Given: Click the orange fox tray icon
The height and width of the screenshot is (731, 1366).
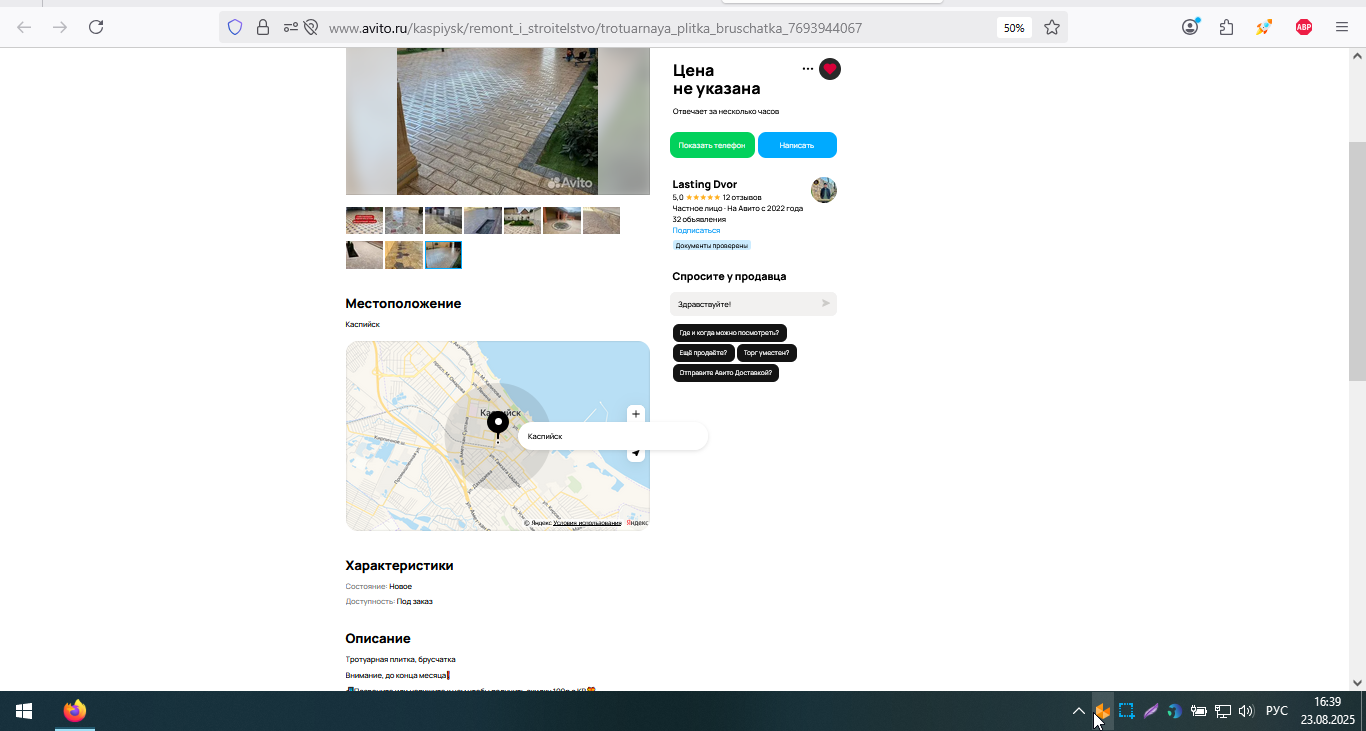Looking at the screenshot, I should [x=1102, y=711].
